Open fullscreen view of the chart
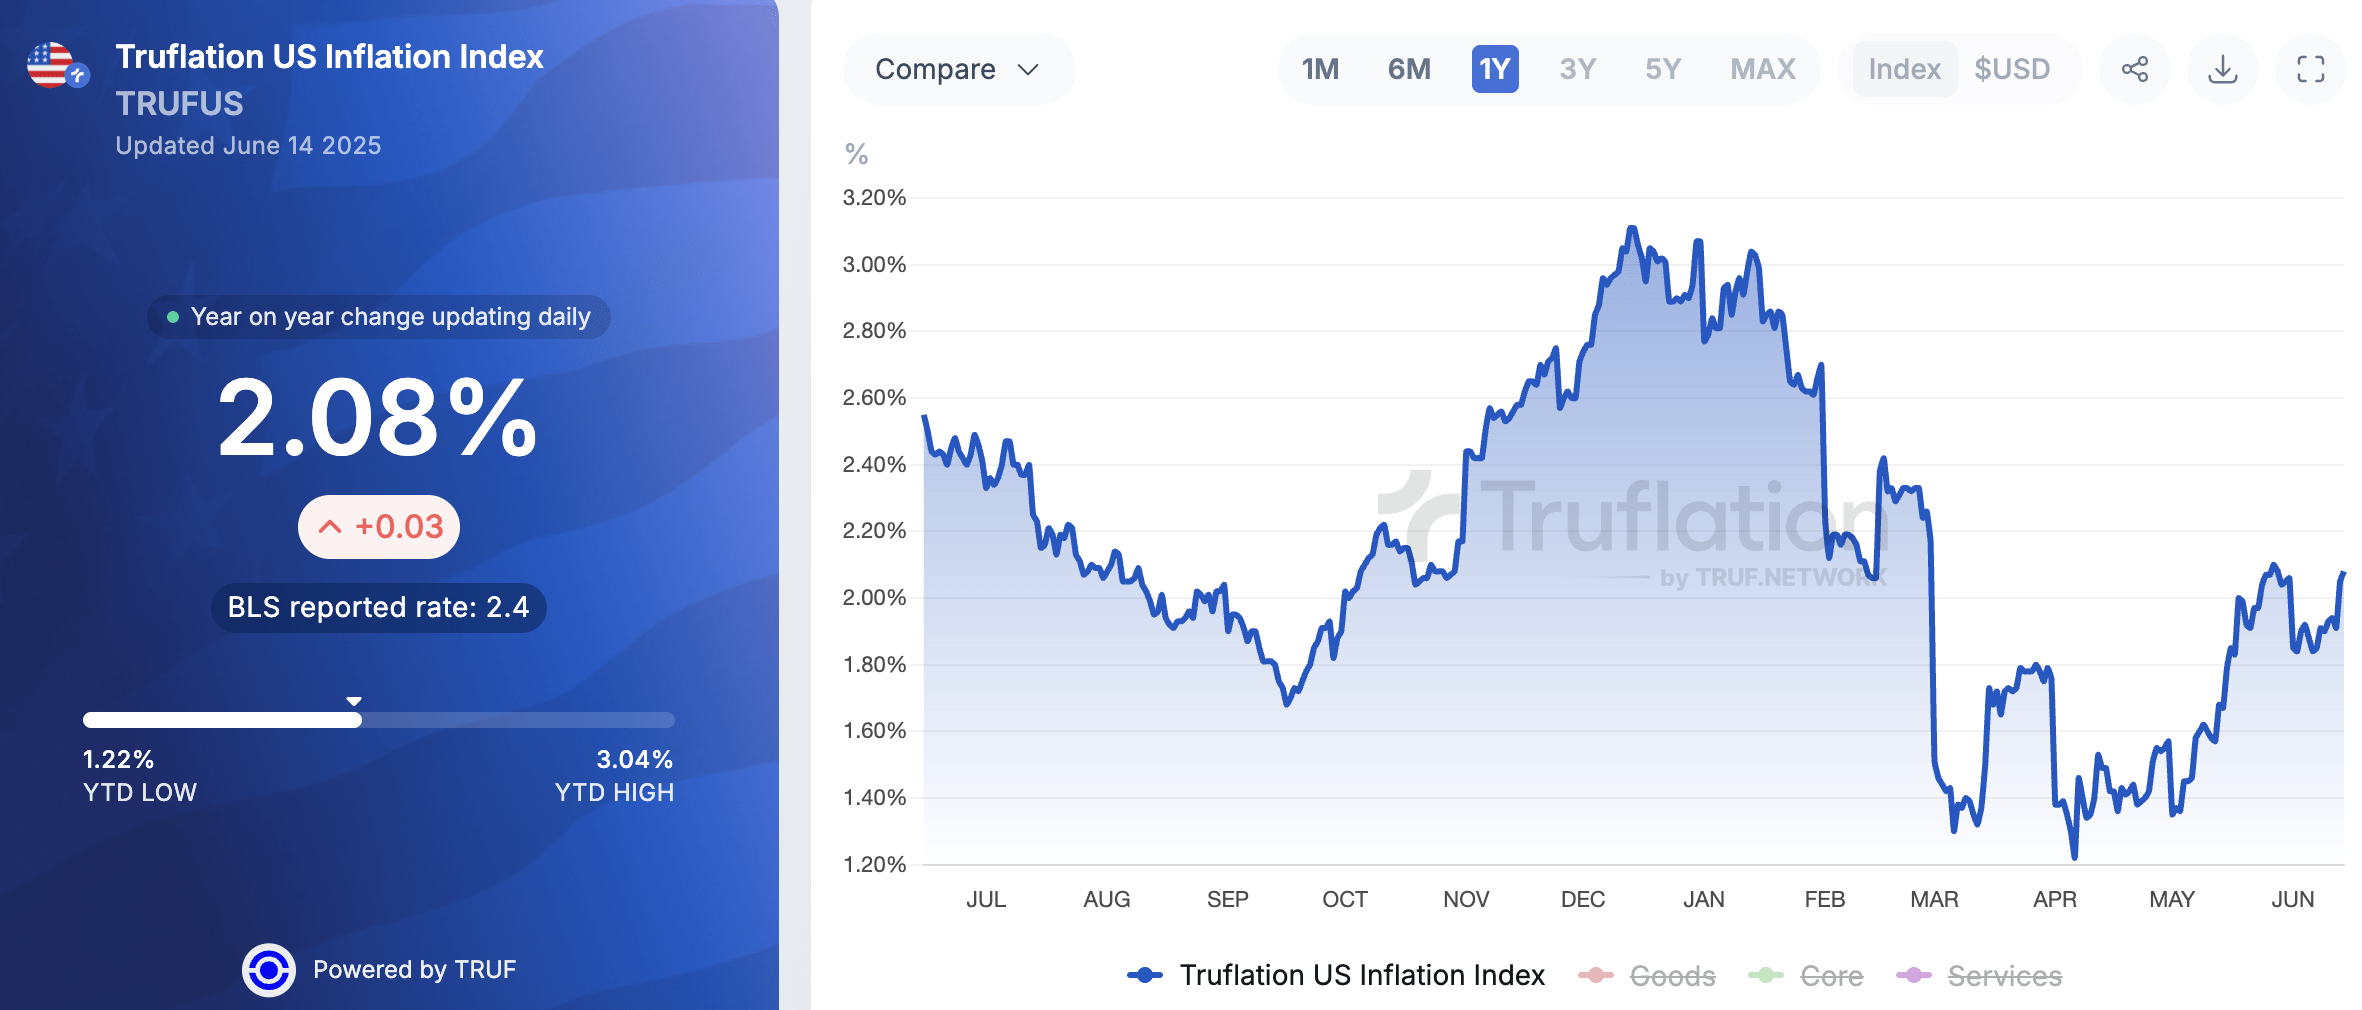Screen dimensions: 2362x1010 click(2310, 69)
